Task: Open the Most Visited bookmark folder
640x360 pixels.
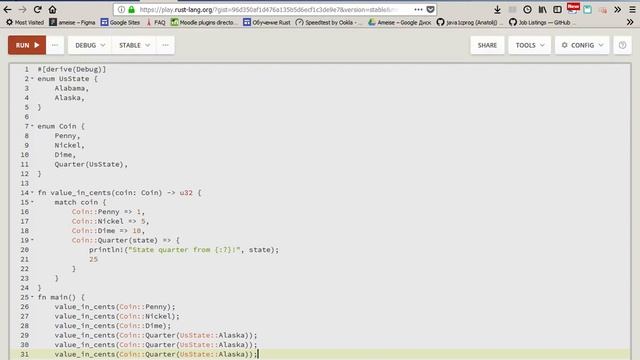Action: click(x=25, y=22)
